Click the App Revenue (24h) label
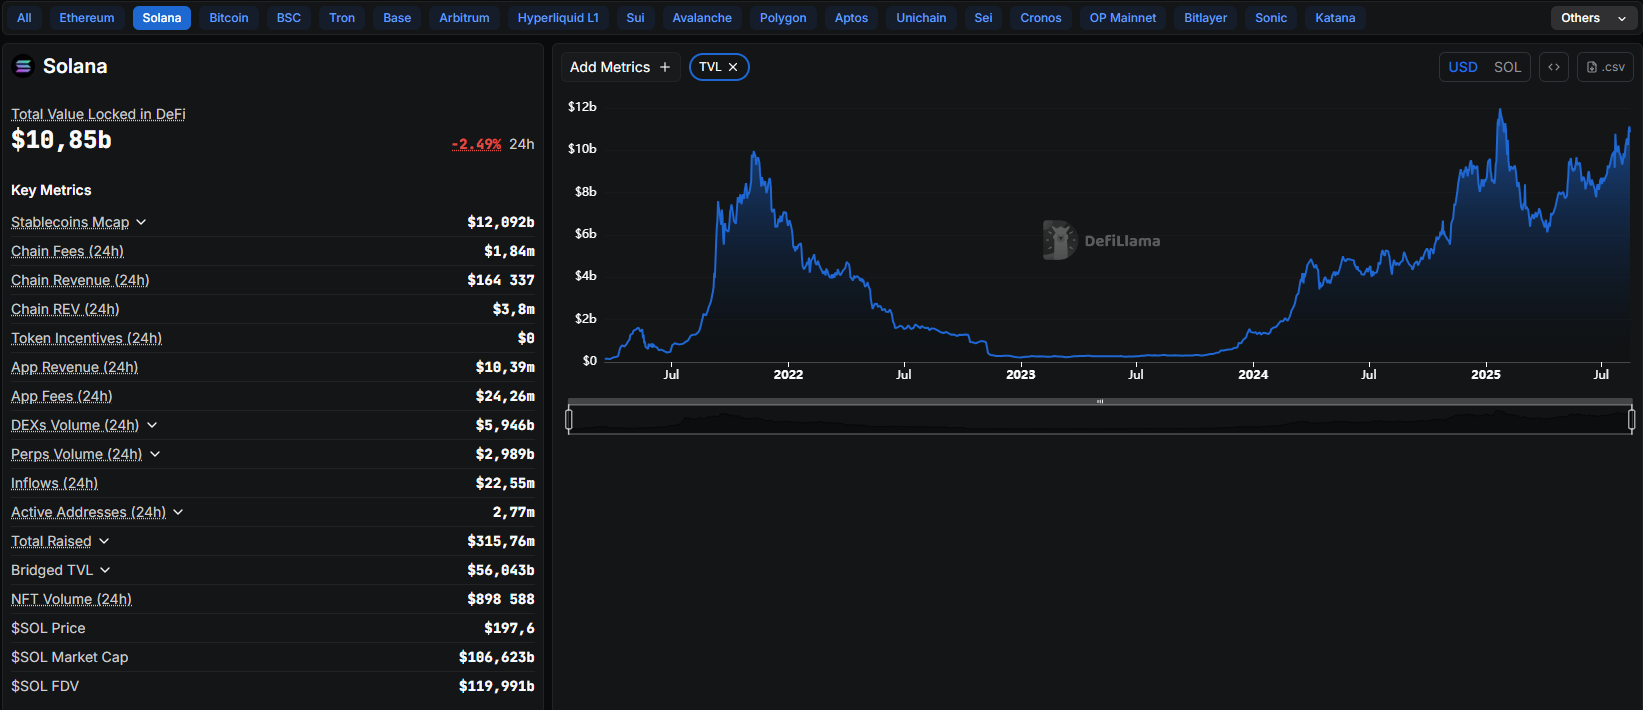The height and width of the screenshot is (710, 1643). pyautogui.click(x=74, y=367)
